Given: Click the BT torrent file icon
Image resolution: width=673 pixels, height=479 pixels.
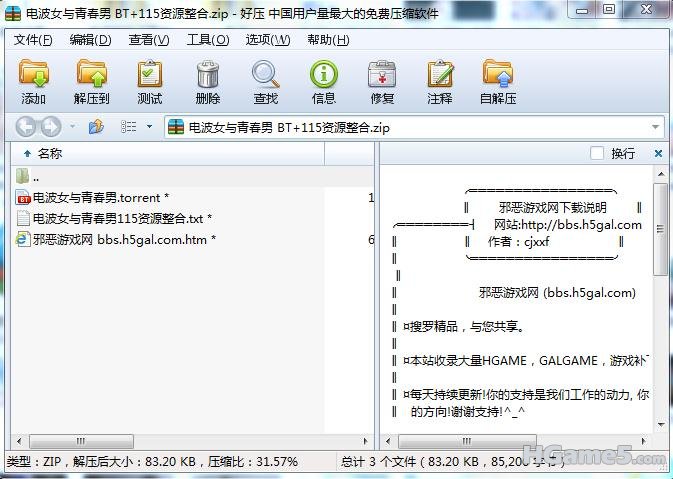Looking at the screenshot, I should point(23,198).
